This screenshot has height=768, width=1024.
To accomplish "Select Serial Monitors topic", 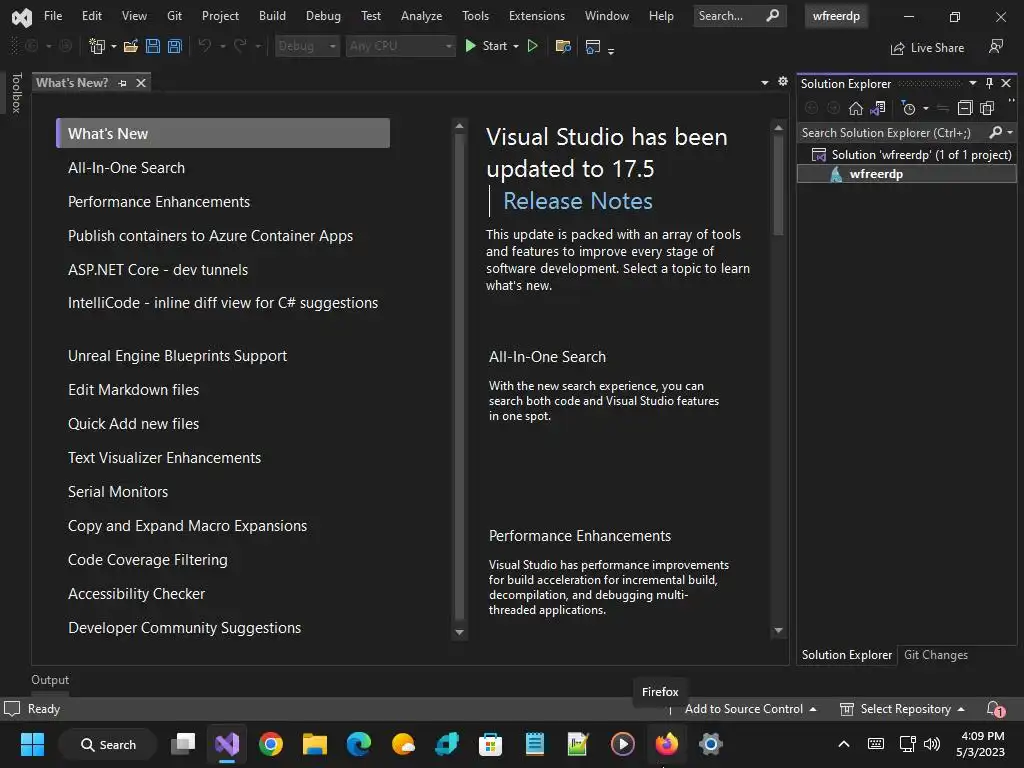I will point(118,492).
